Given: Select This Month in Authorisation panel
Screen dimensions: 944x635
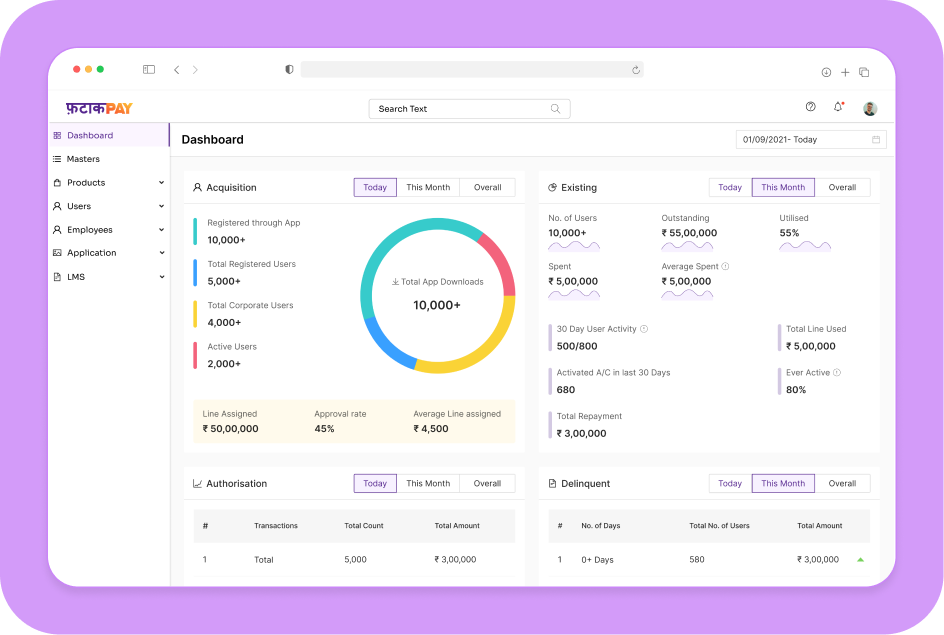Looking at the screenshot, I should click(x=428, y=483).
